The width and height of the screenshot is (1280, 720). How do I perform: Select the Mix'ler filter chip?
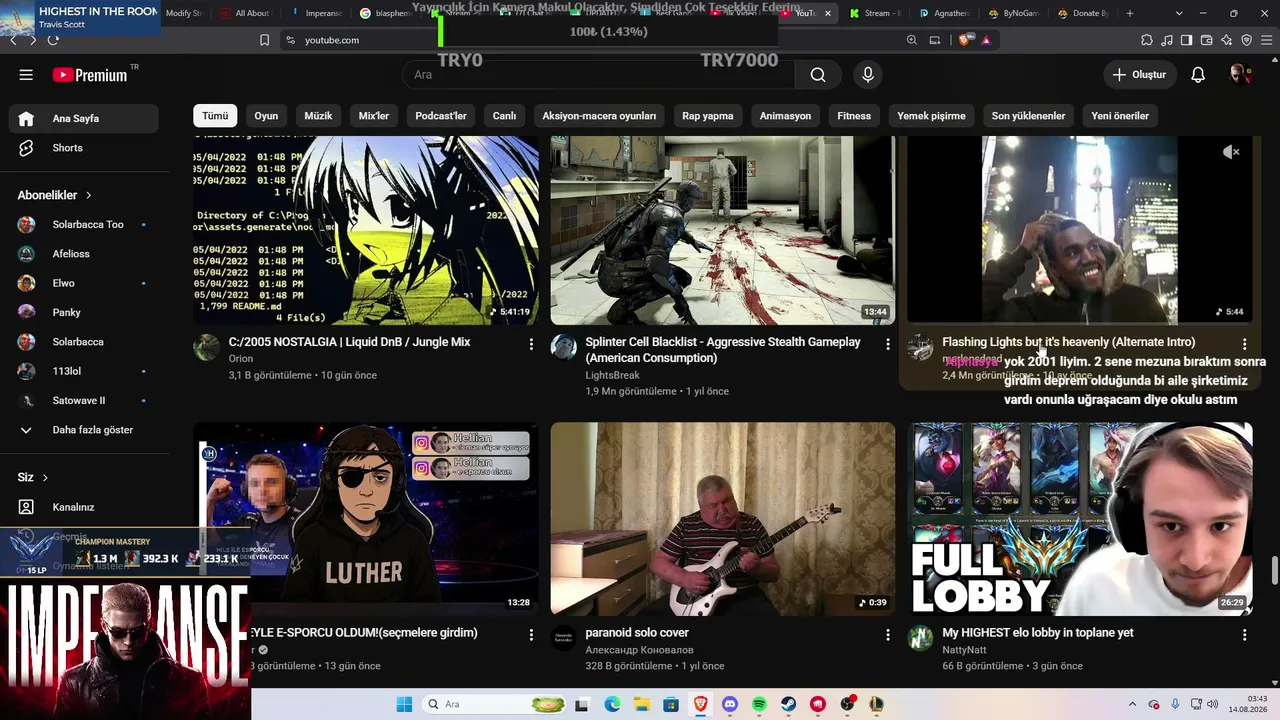pyautogui.click(x=374, y=116)
